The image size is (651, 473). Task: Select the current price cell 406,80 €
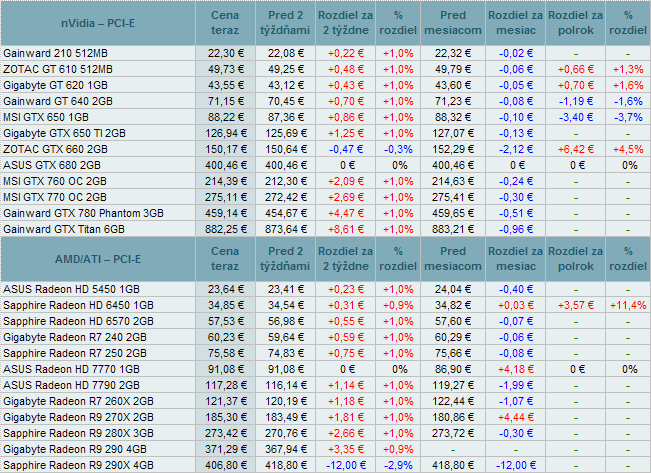coord(226,465)
